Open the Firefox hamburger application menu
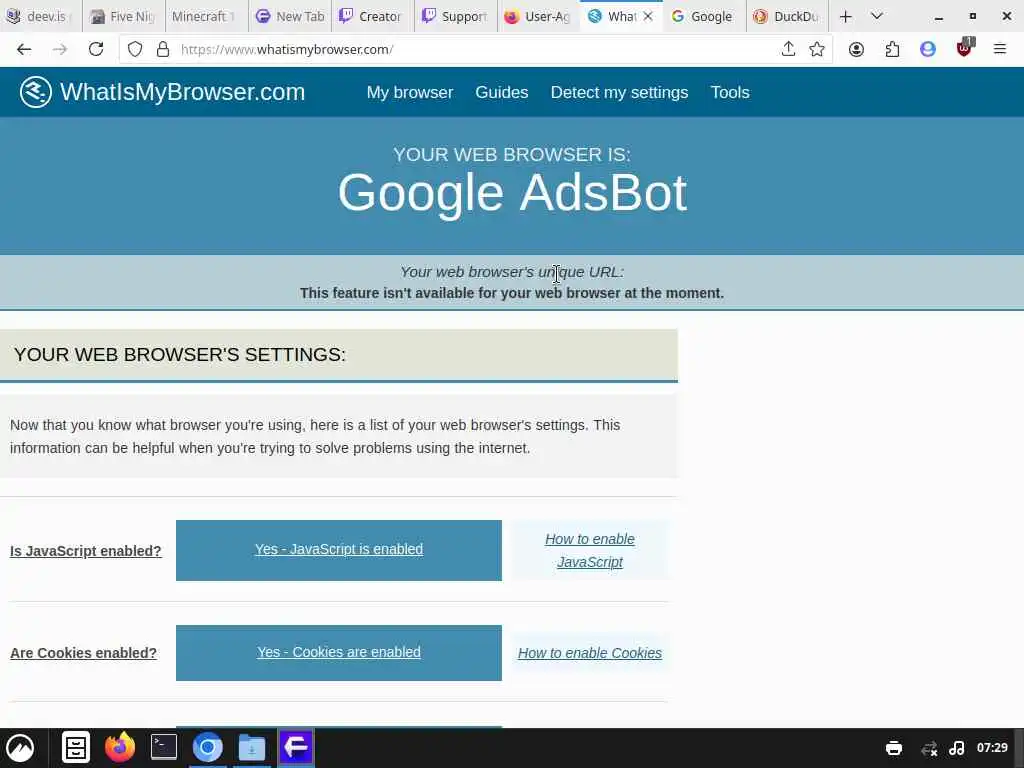1024x768 pixels. tap(1000, 49)
